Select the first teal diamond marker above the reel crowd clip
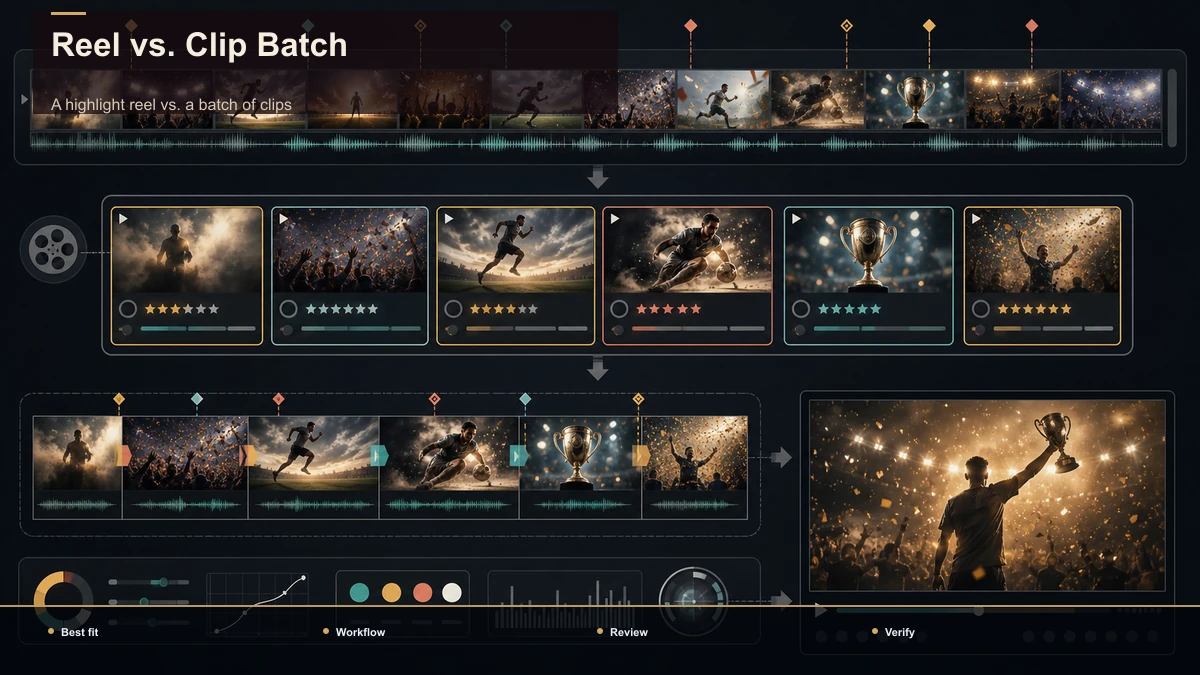 pos(197,399)
